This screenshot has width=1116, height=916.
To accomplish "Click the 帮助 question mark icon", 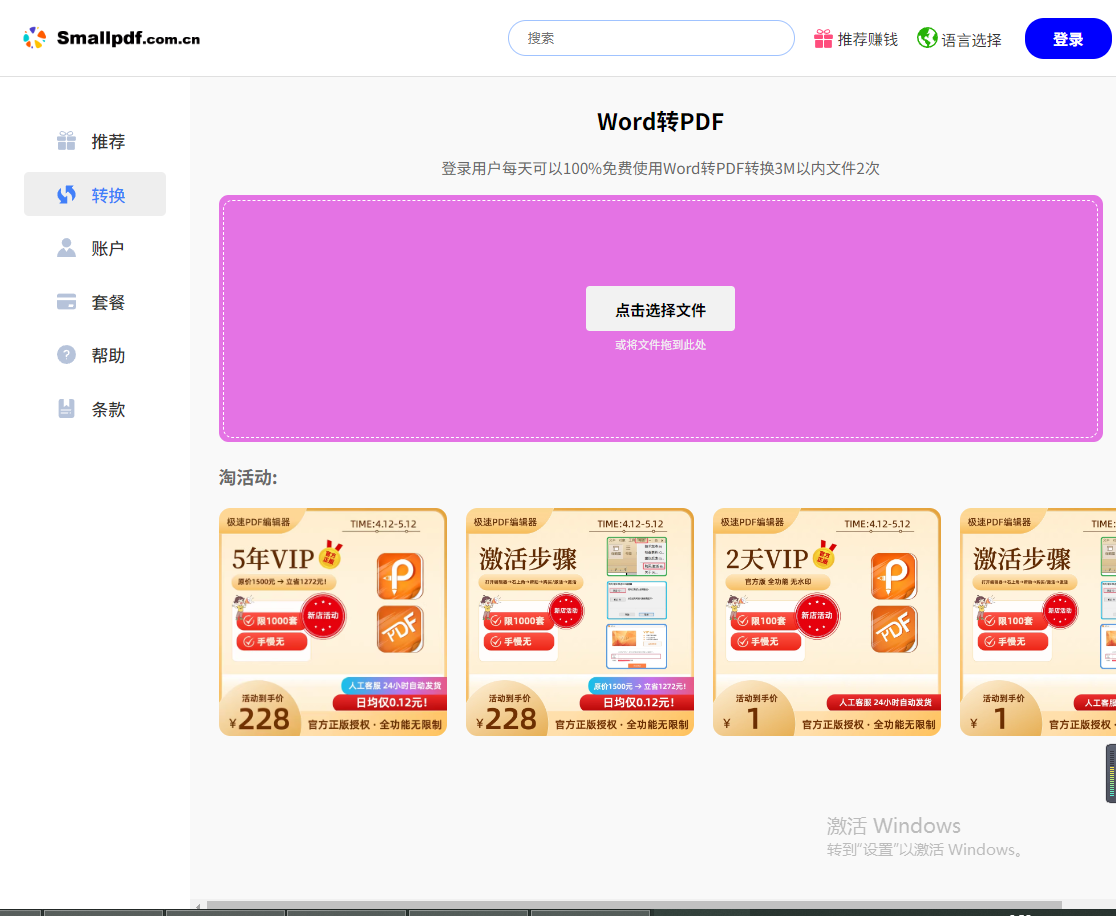I will 66,354.
